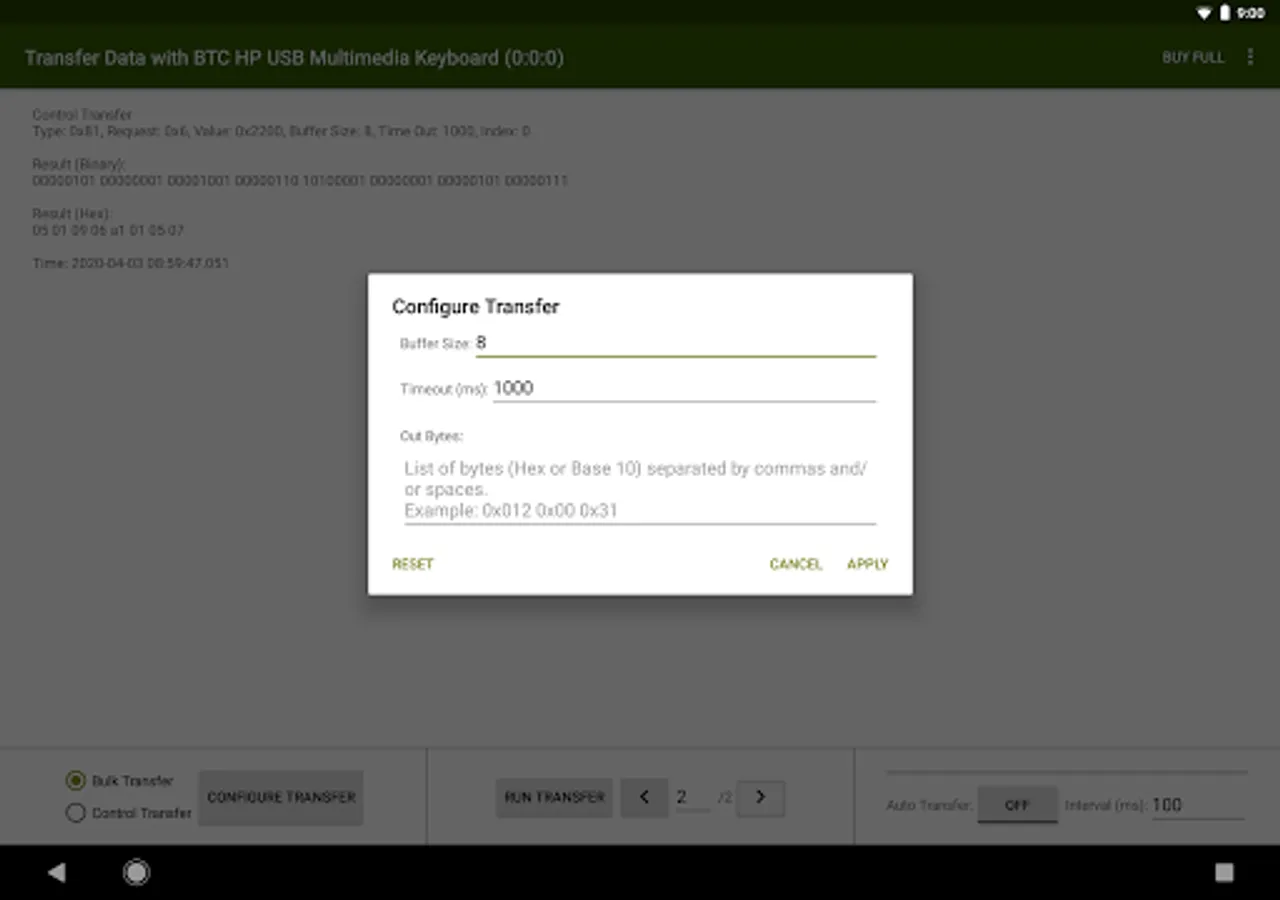Click the Result (Binary) output line
This screenshot has width=1280, height=900.
coord(300,181)
